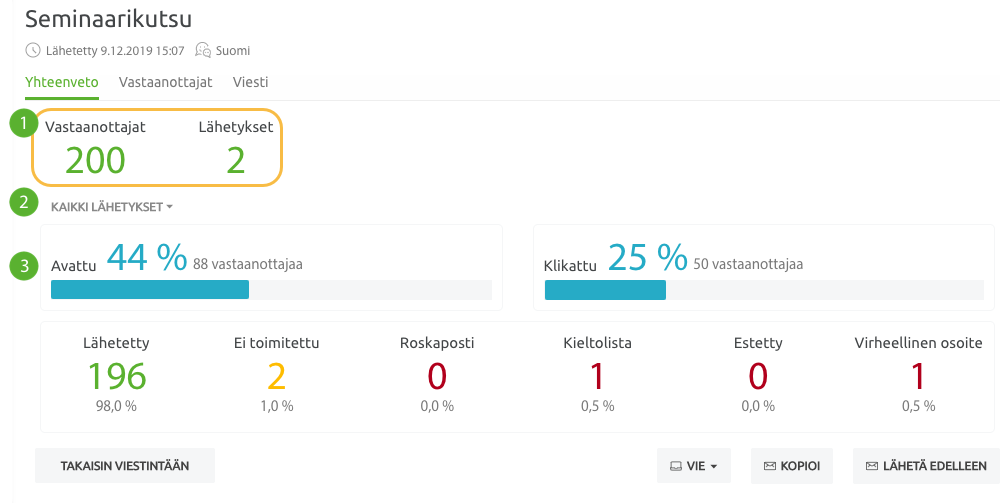Click the tray icon inside the VIE button
Viewport: 1000px width, 503px height.
click(676, 466)
